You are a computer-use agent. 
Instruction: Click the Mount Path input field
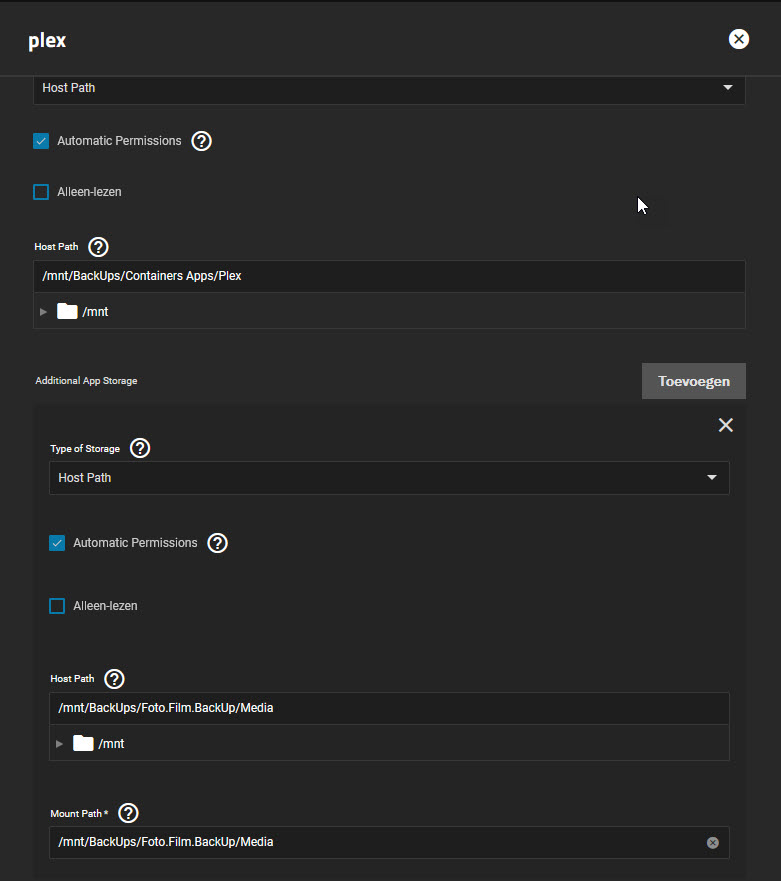[x=375, y=843]
